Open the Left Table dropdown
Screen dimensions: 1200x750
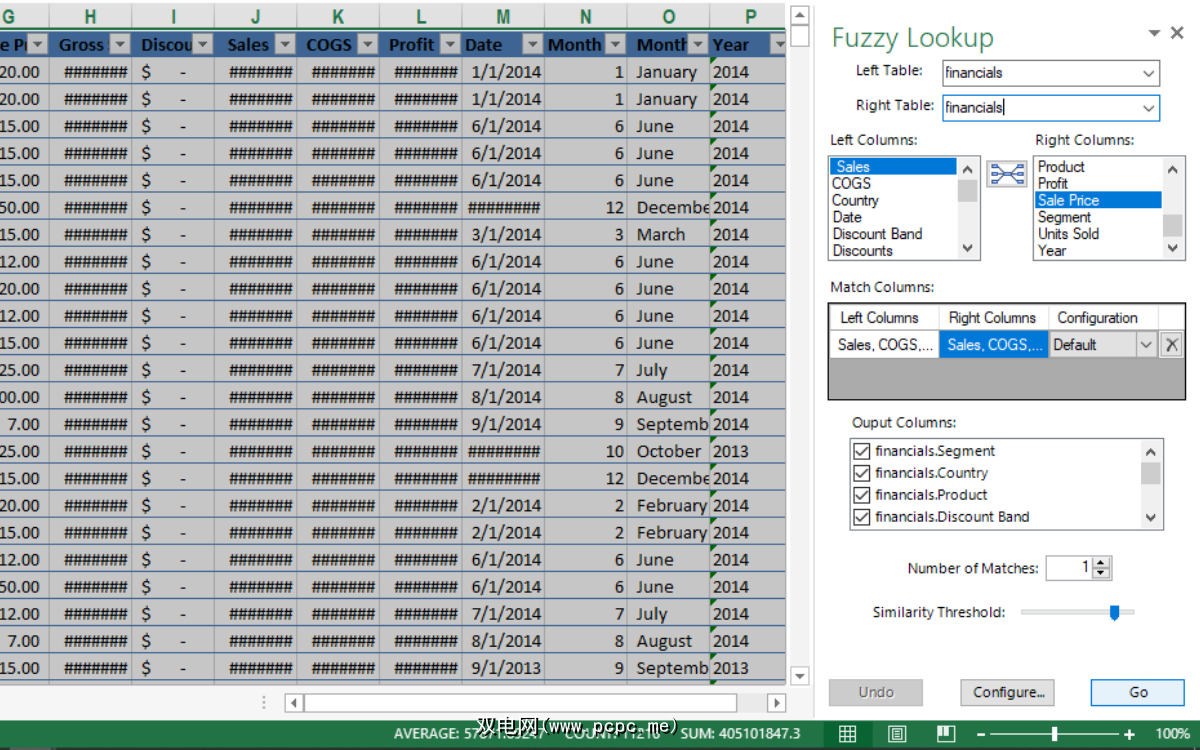[1147, 73]
